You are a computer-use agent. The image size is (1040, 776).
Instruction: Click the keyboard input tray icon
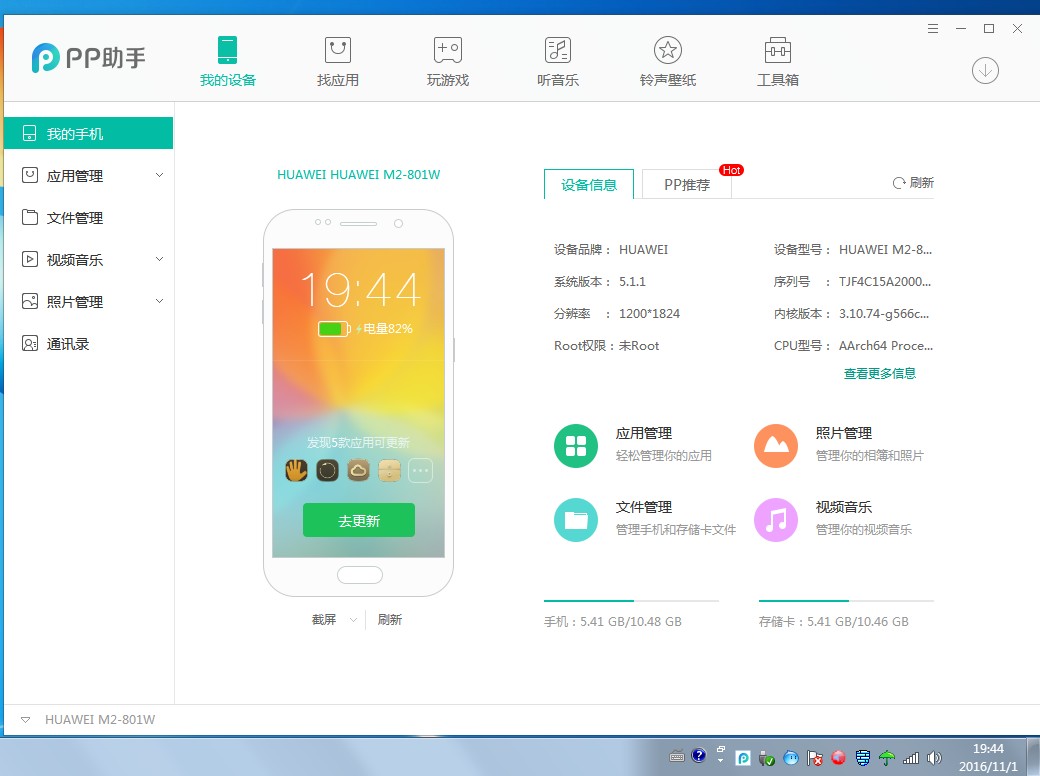click(677, 756)
